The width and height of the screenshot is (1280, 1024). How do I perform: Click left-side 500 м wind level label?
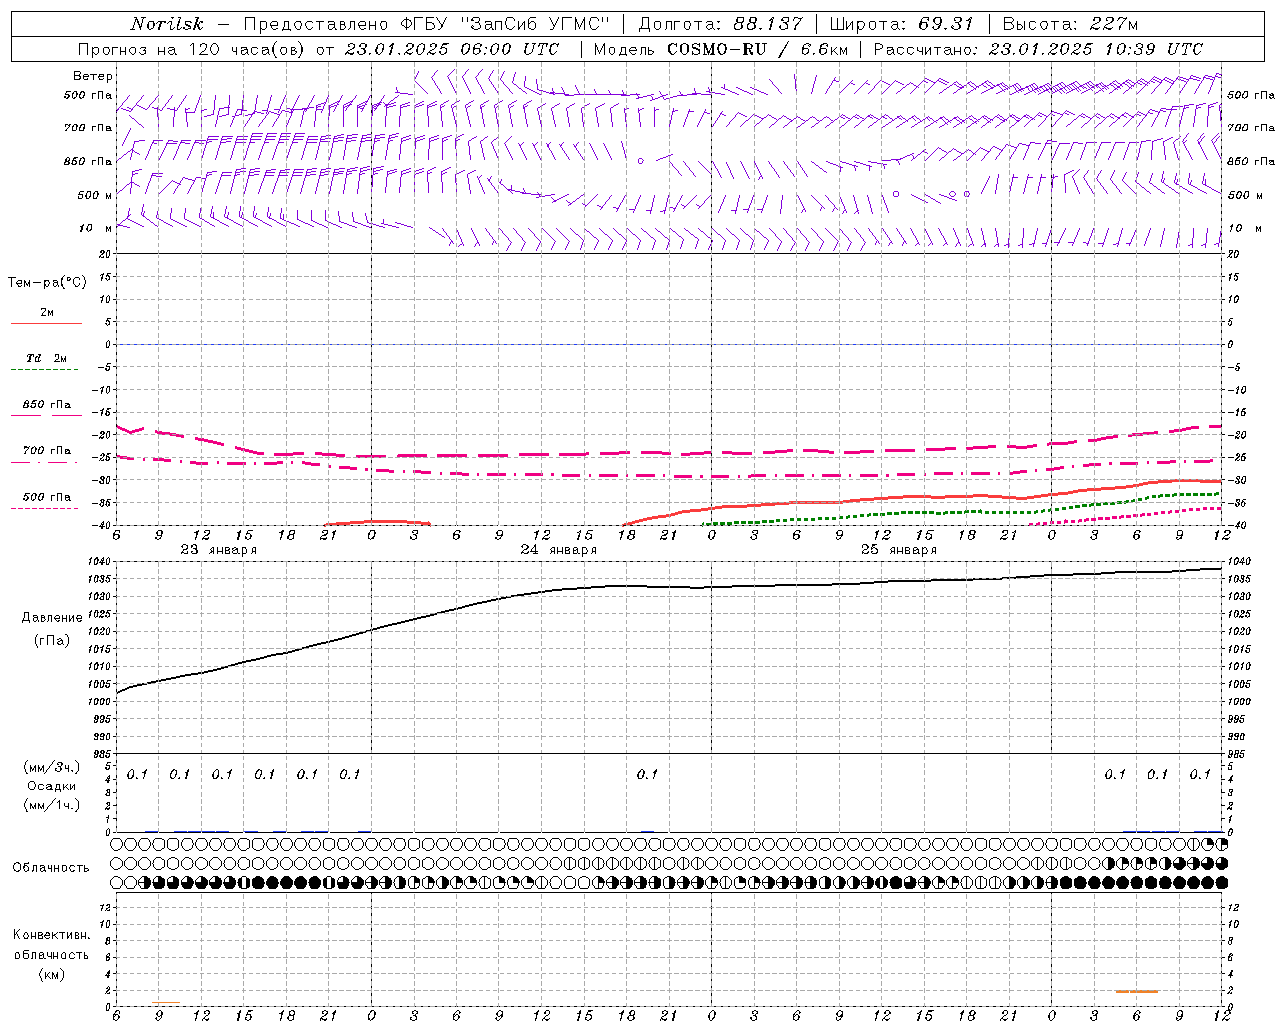(95, 196)
